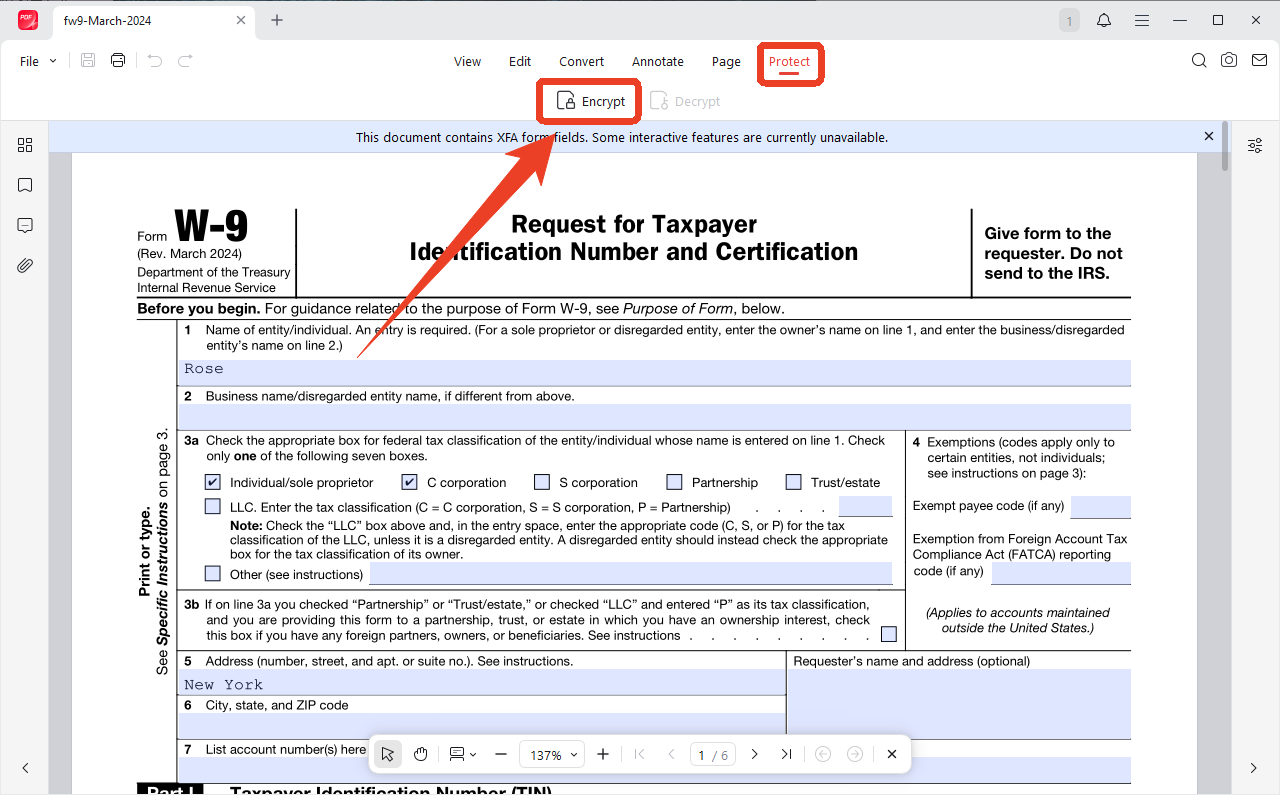
Task: Click the Business name field on line 2
Action: (655, 417)
